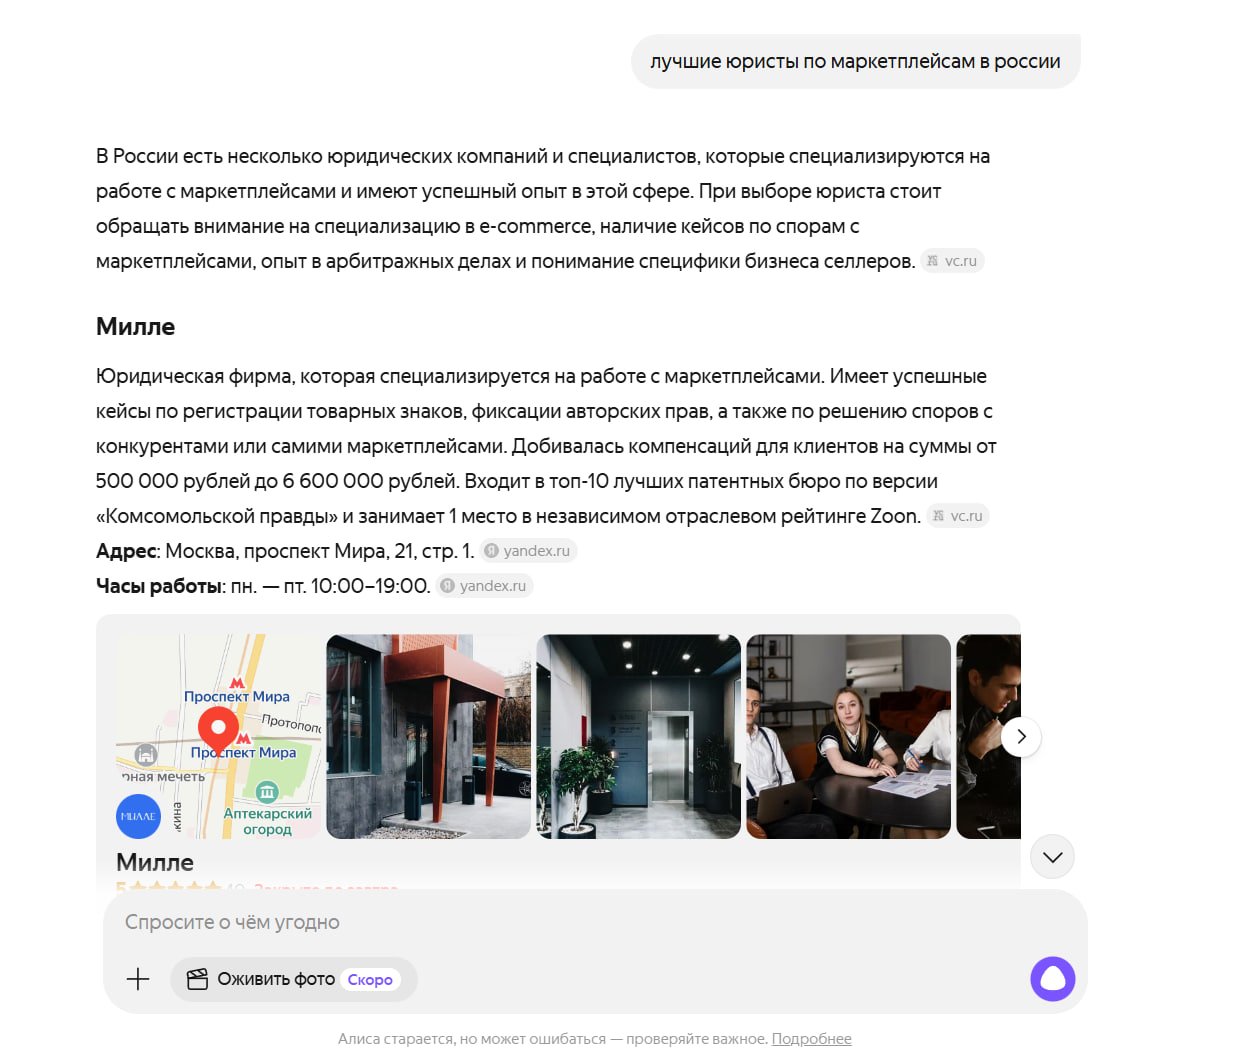Click the blue Милле logo badge

coord(138,816)
